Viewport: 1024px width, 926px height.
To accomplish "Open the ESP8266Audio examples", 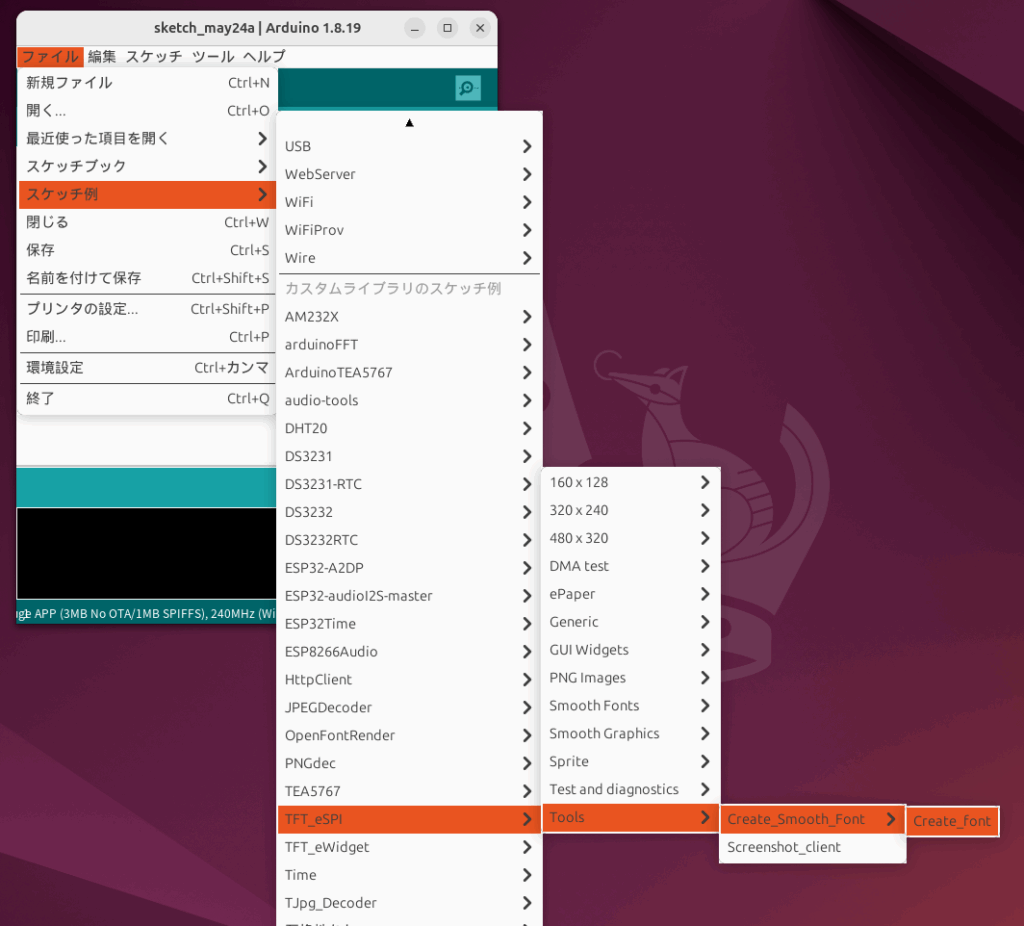I will [x=409, y=652].
